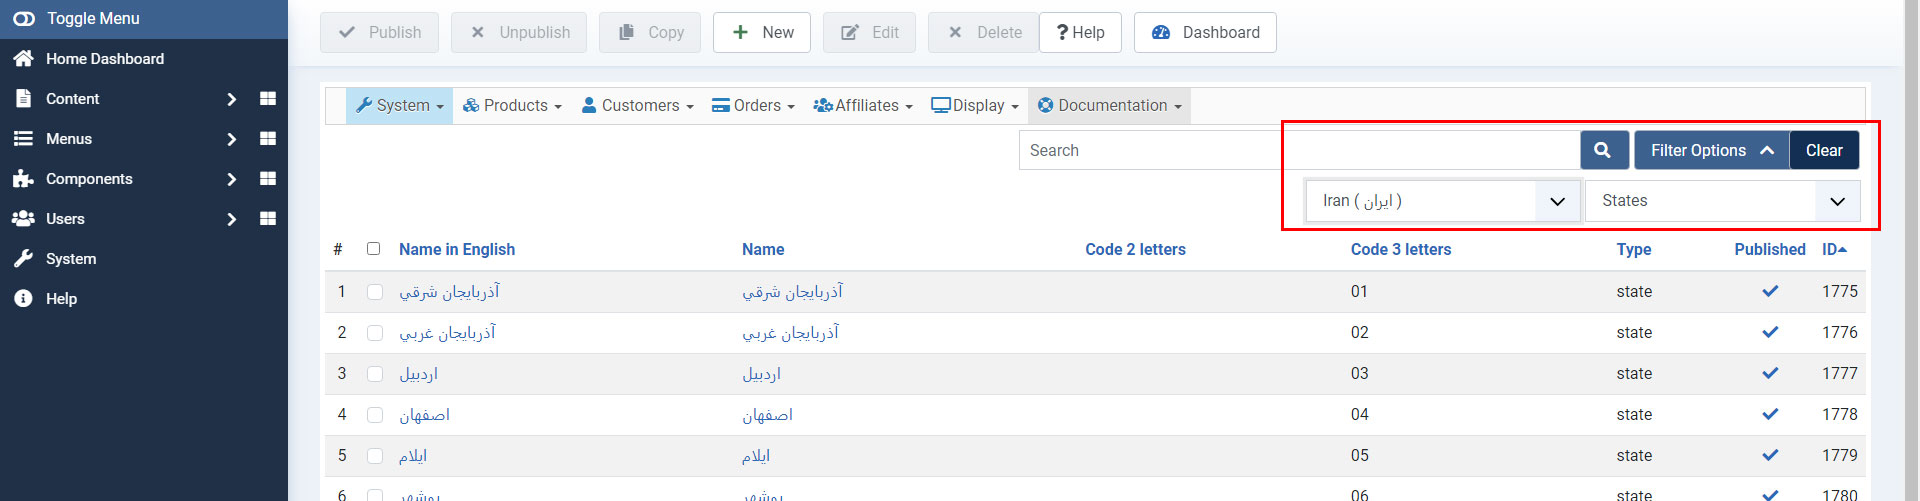Image resolution: width=1920 pixels, height=501 pixels.
Task: Click the Toggle Menu icon
Action: click(x=24, y=19)
